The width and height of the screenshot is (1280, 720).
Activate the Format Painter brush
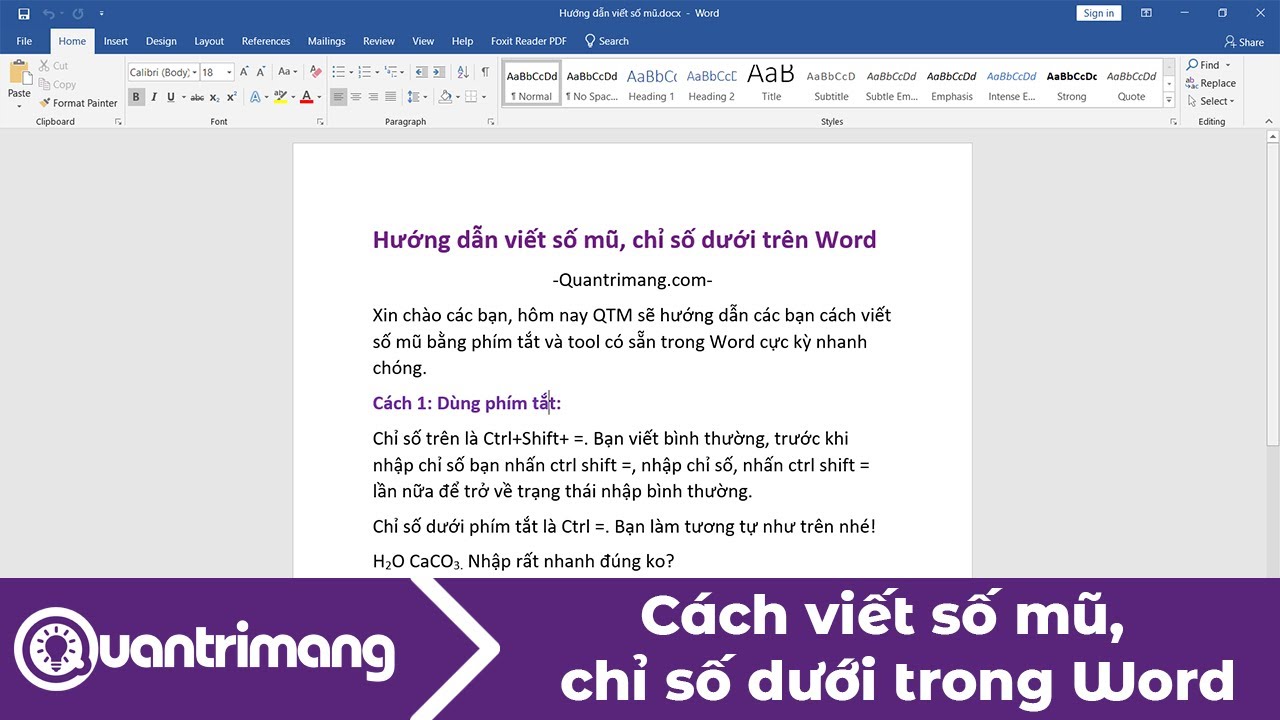click(x=45, y=103)
